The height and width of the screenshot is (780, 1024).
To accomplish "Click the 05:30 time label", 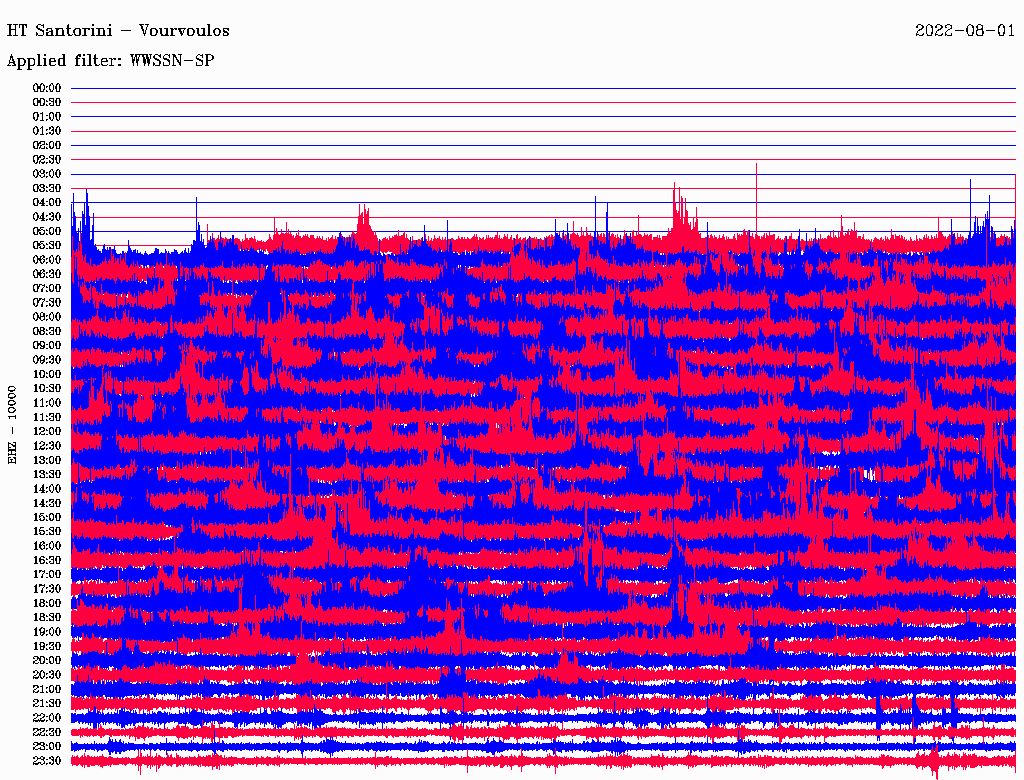I will coord(47,245).
